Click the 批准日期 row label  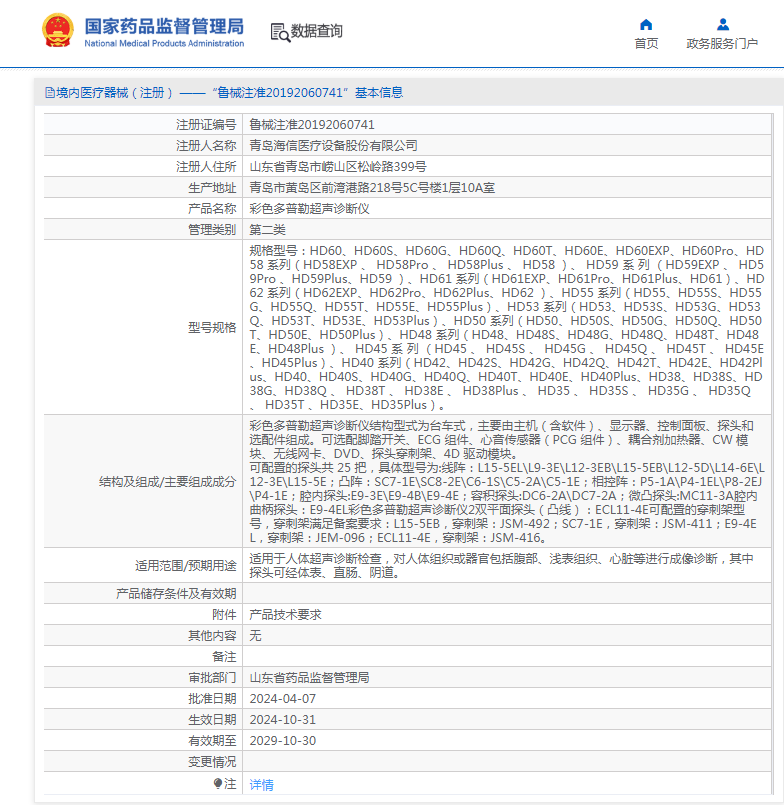tap(212, 699)
